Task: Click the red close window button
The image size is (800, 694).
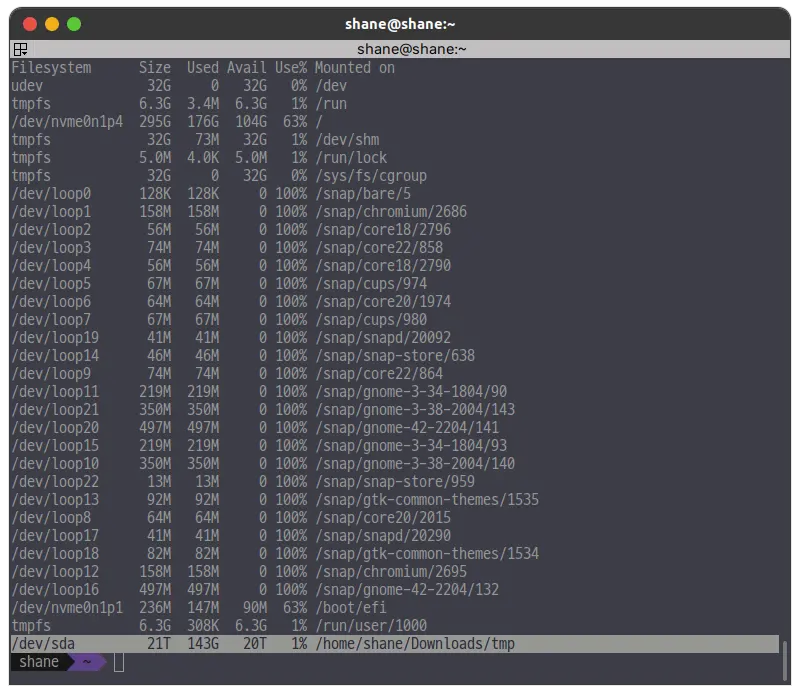Action: 30,24
